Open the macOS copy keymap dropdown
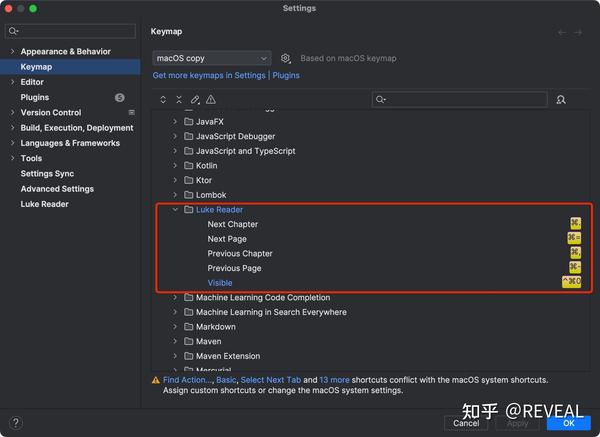Screen dimensions: 600x437 [211, 59]
